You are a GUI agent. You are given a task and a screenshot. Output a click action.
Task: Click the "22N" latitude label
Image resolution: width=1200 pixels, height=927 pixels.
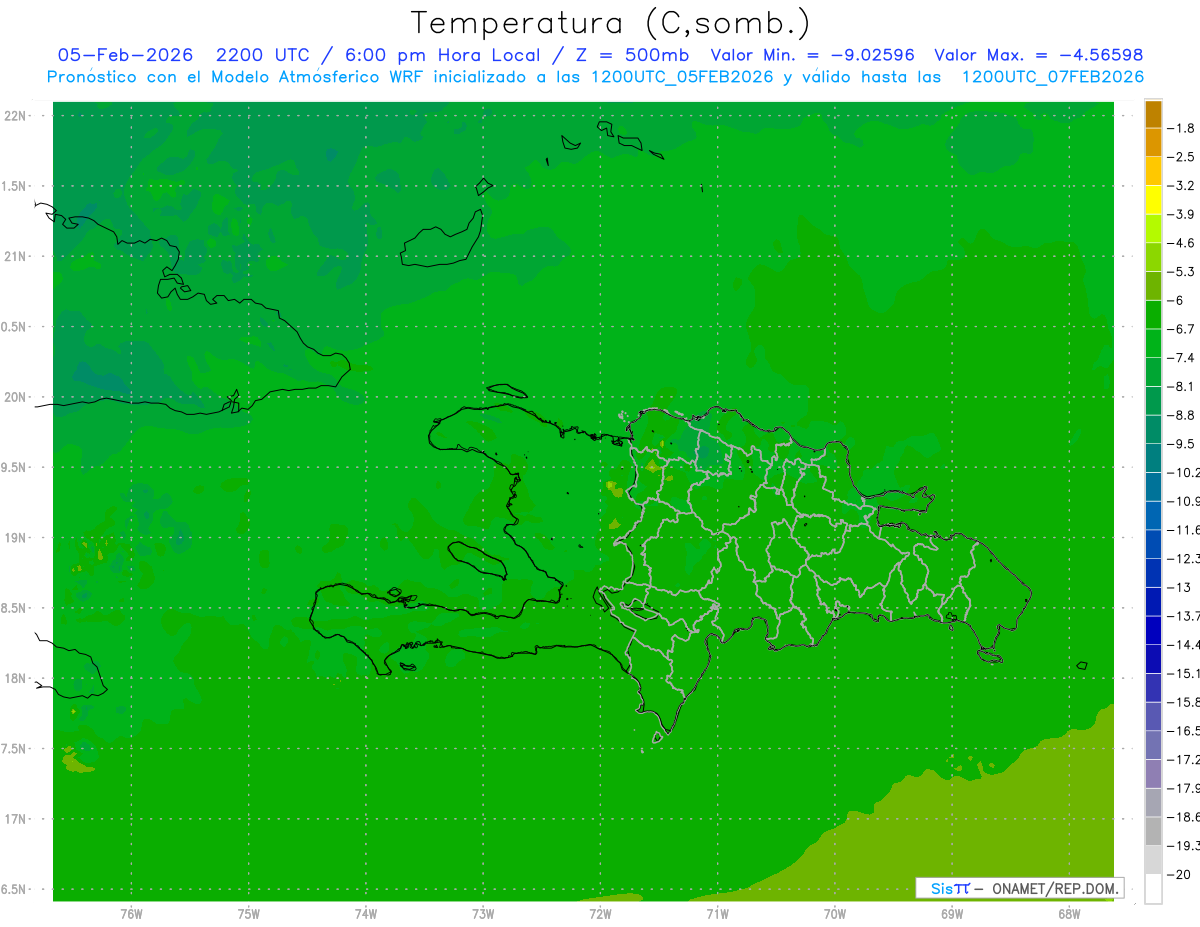(15, 116)
